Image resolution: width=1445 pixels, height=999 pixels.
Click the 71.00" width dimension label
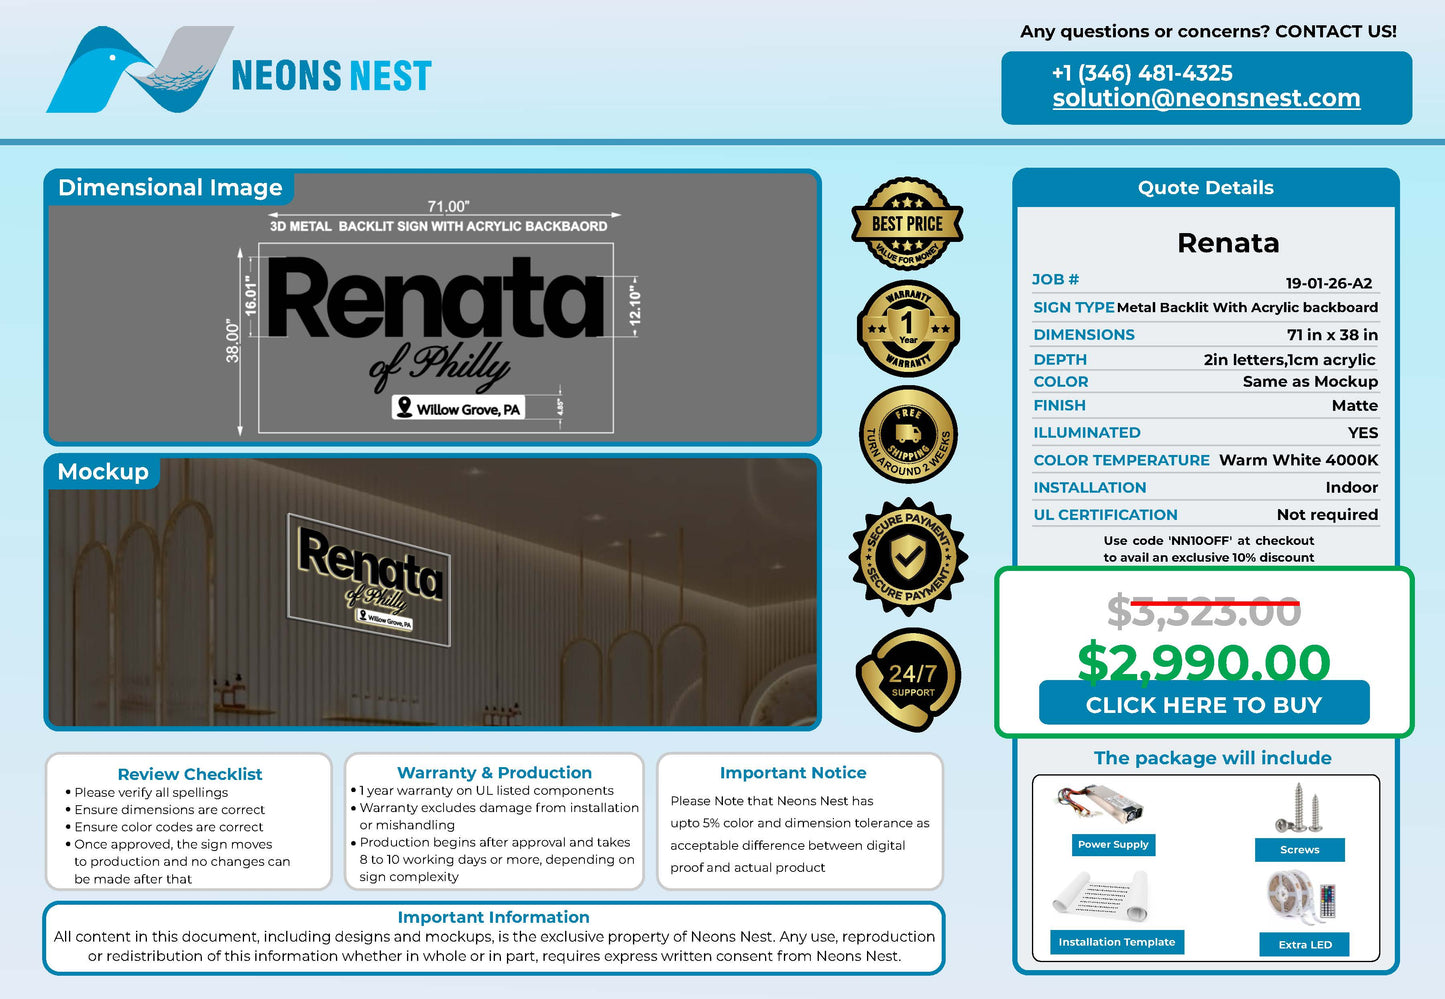(448, 206)
